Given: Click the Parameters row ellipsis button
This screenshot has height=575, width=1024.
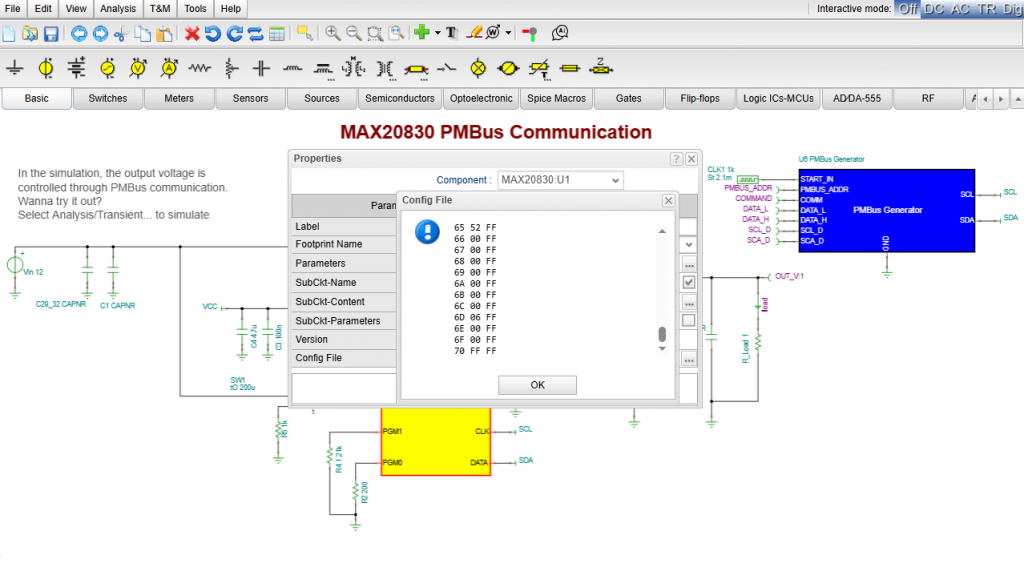Looking at the screenshot, I should (x=689, y=264).
